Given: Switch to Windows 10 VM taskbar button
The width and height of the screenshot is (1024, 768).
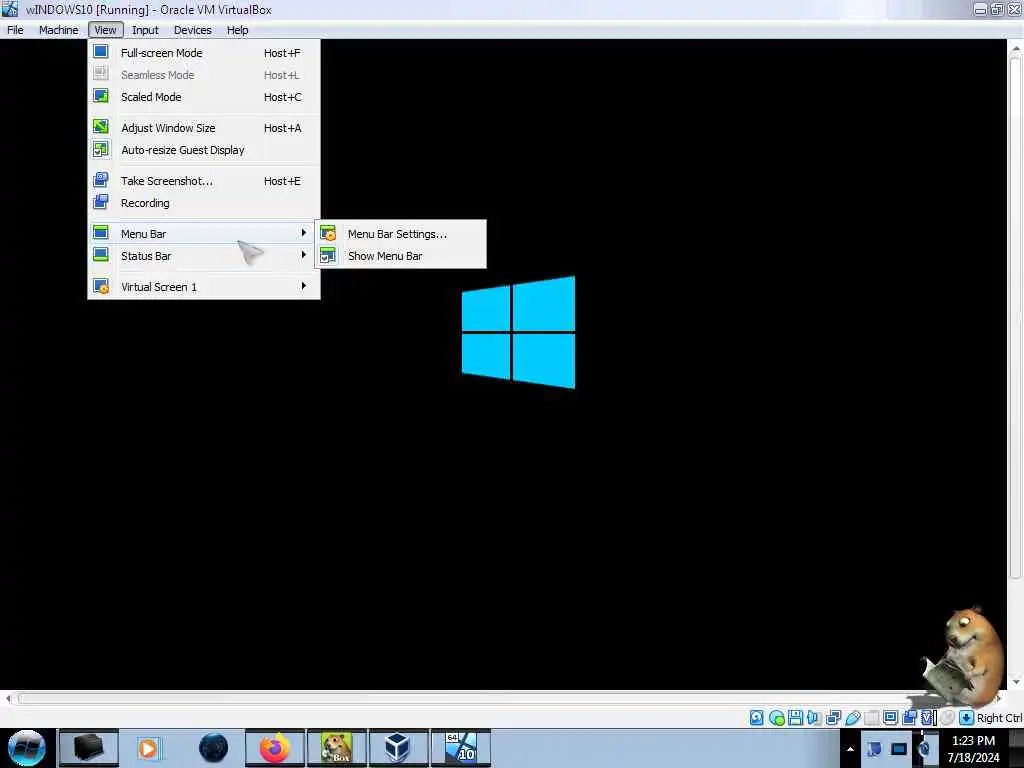Looking at the screenshot, I should coord(460,748).
